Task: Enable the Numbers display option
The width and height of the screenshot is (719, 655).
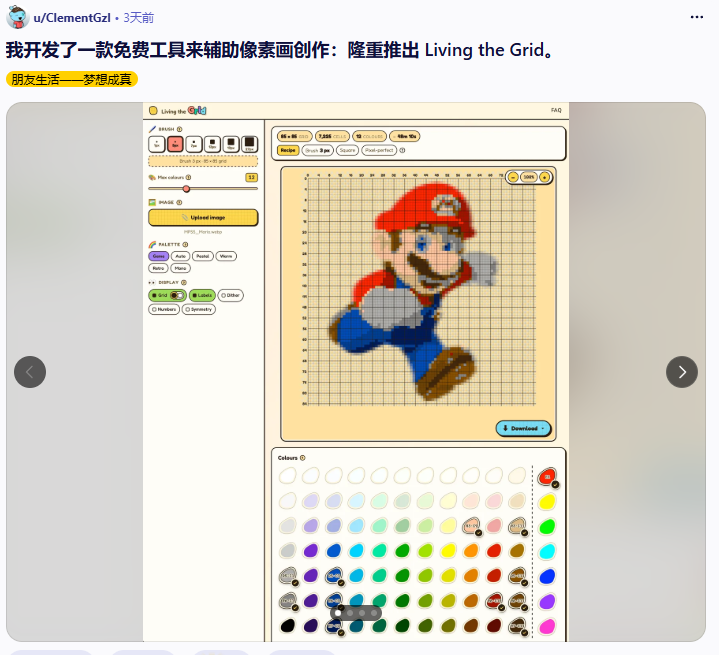Action: point(164,310)
